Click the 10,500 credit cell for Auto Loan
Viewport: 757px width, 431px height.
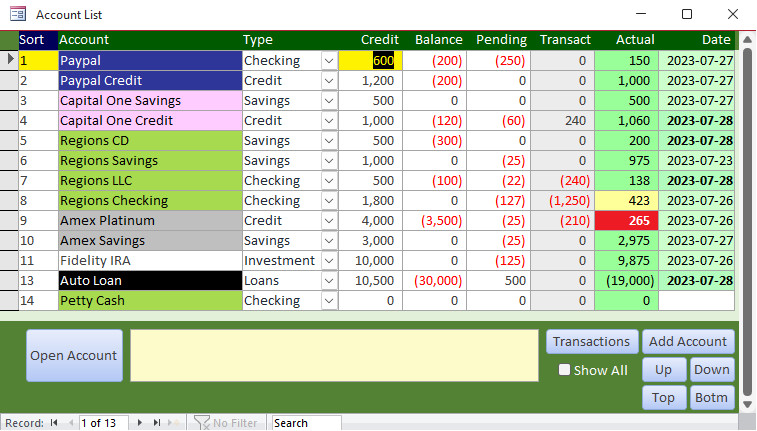click(x=370, y=281)
